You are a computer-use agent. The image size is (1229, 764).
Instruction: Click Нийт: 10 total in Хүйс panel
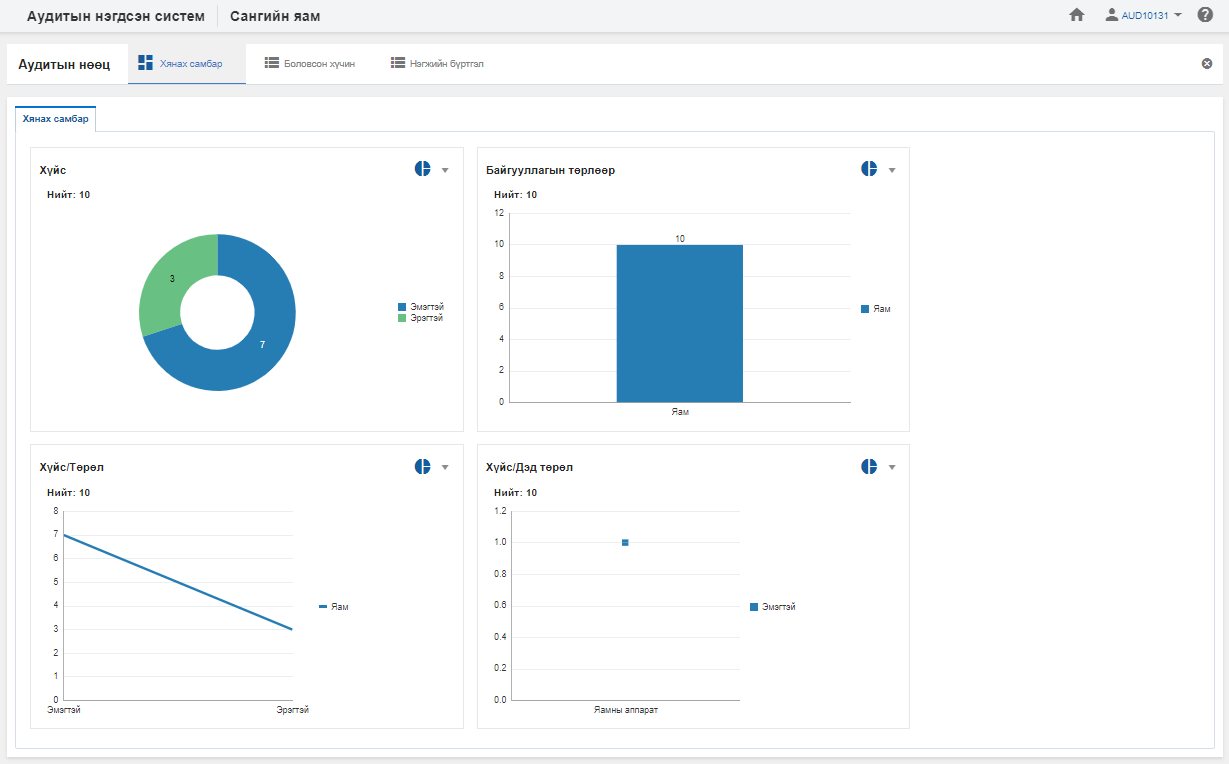[68, 195]
